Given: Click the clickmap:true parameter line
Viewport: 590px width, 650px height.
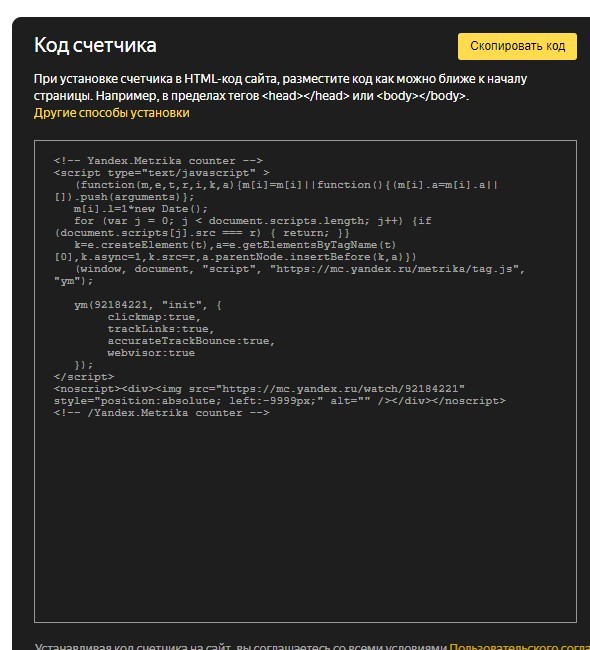Looking at the screenshot, I should (x=154, y=317).
